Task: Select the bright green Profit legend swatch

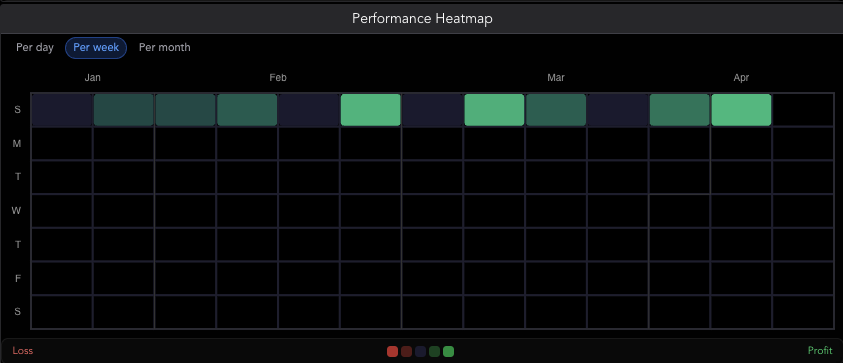Action: [448, 352]
